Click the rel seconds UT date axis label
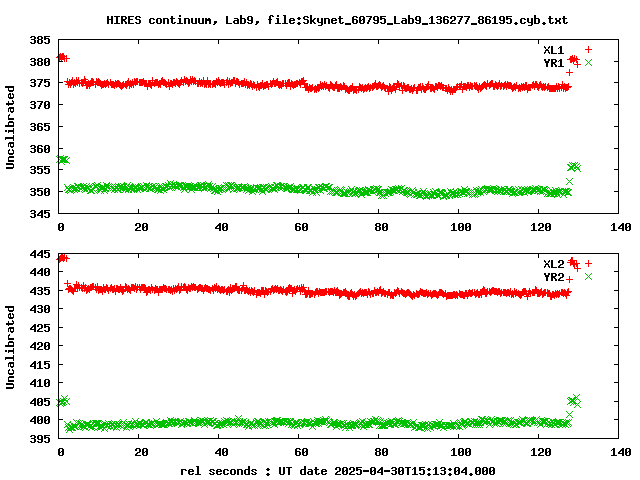The width and height of the screenshot is (640, 480). click(x=338, y=471)
